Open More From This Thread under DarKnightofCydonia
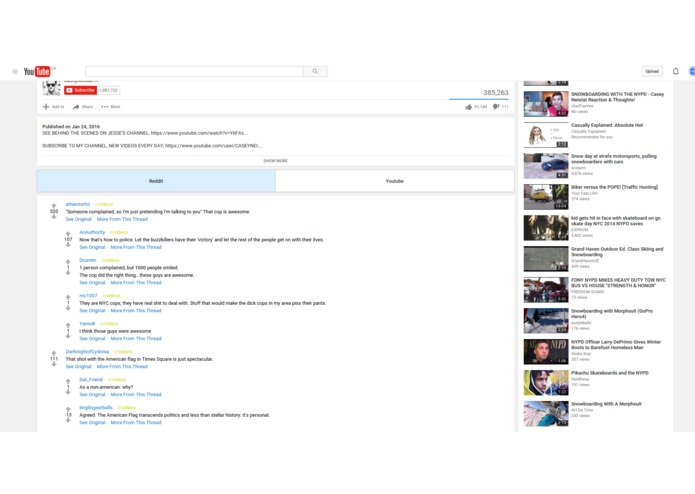 pyautogui.click(x=122, y=367)
